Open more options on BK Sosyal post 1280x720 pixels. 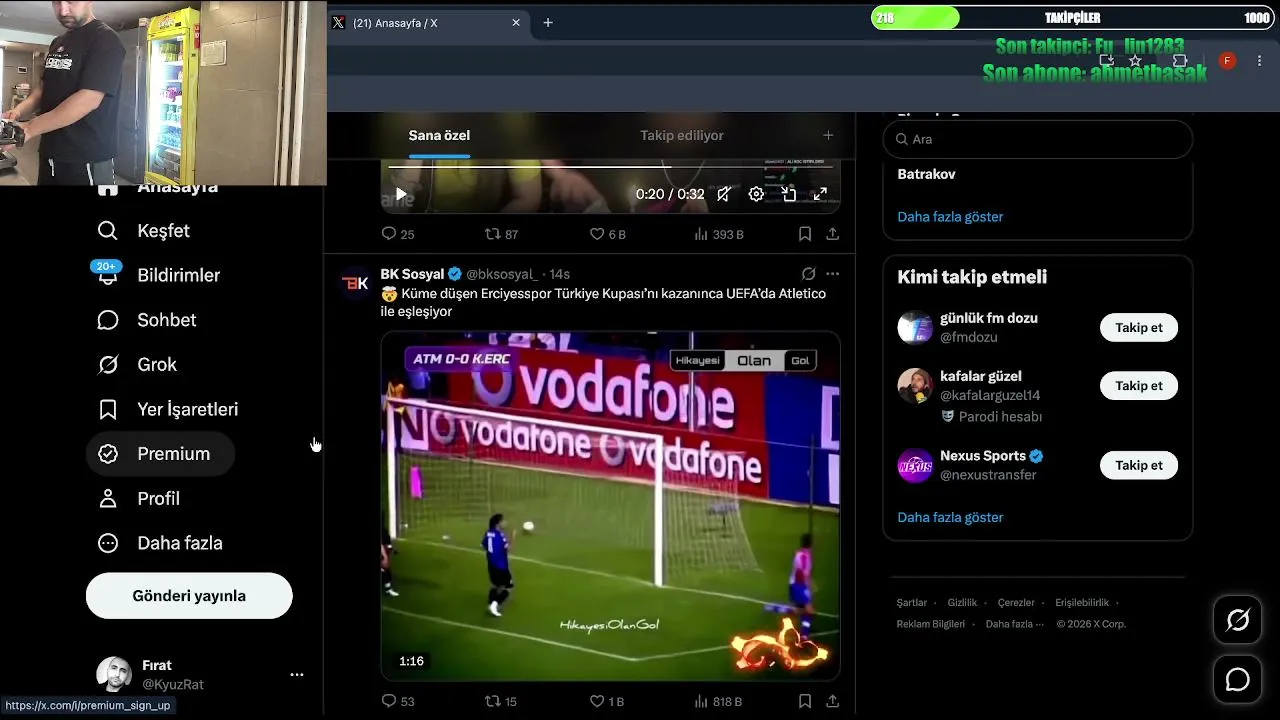coord(832,274)
